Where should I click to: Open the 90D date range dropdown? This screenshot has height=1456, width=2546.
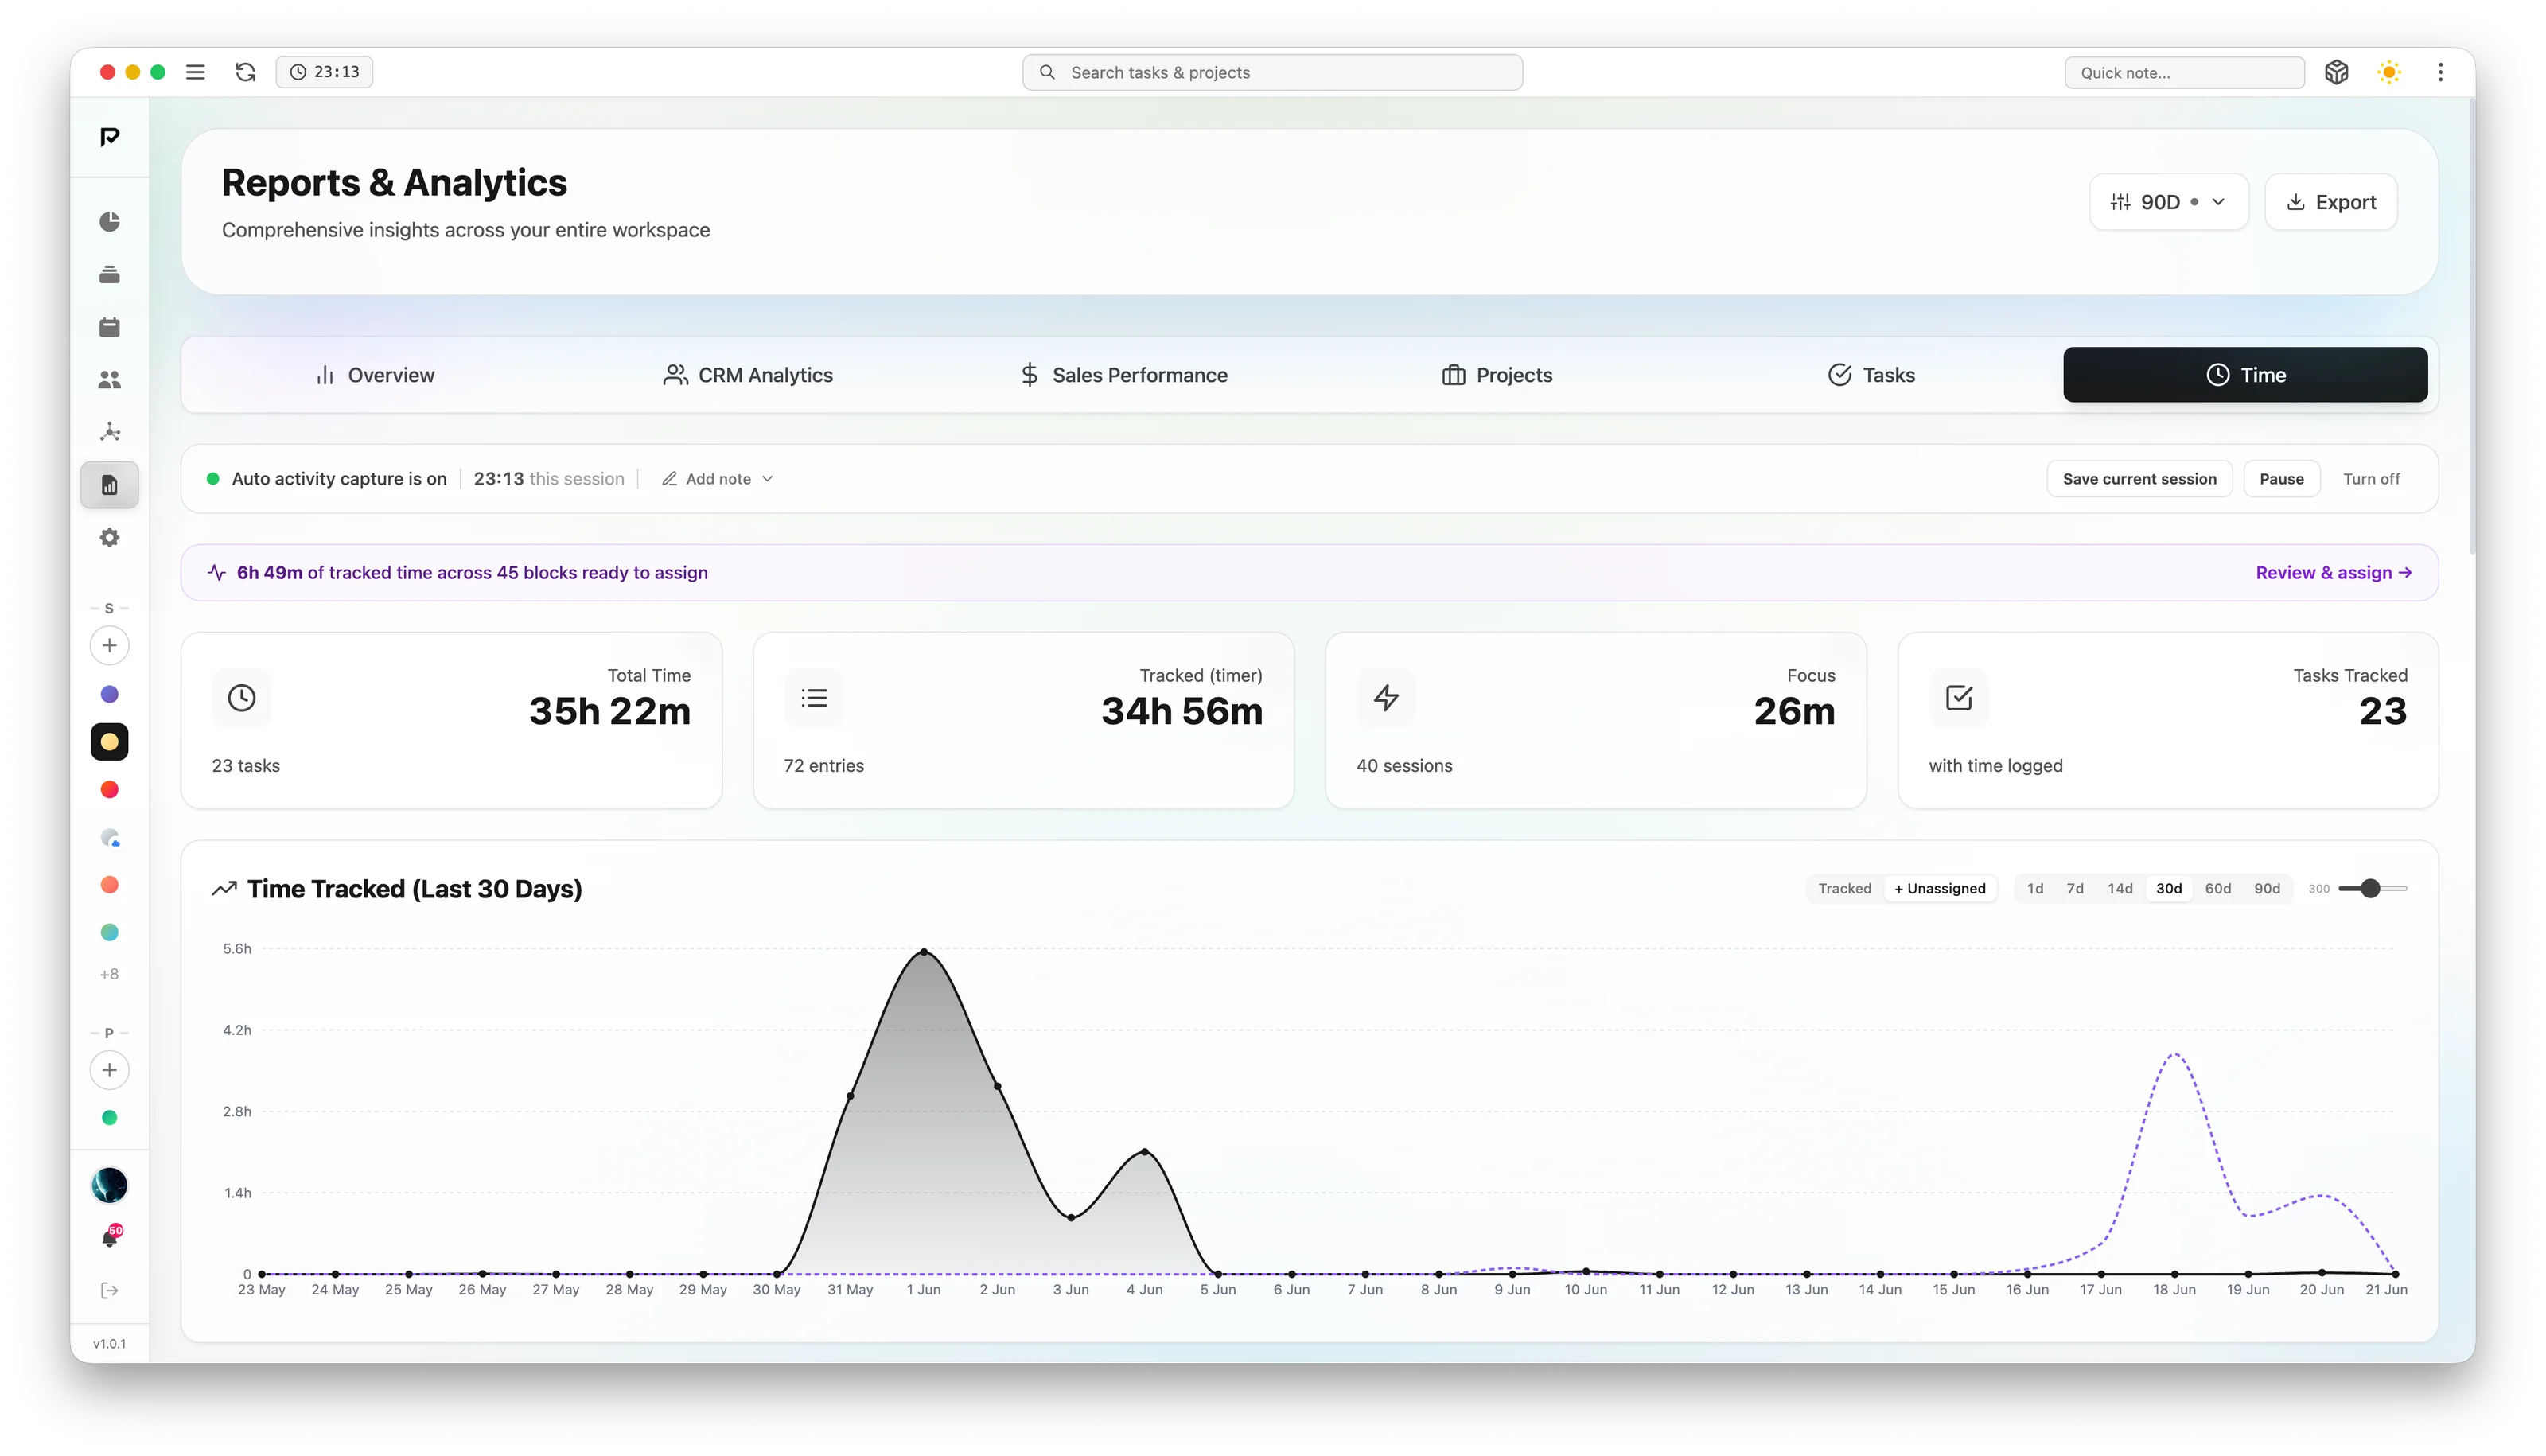[2168, 202]
